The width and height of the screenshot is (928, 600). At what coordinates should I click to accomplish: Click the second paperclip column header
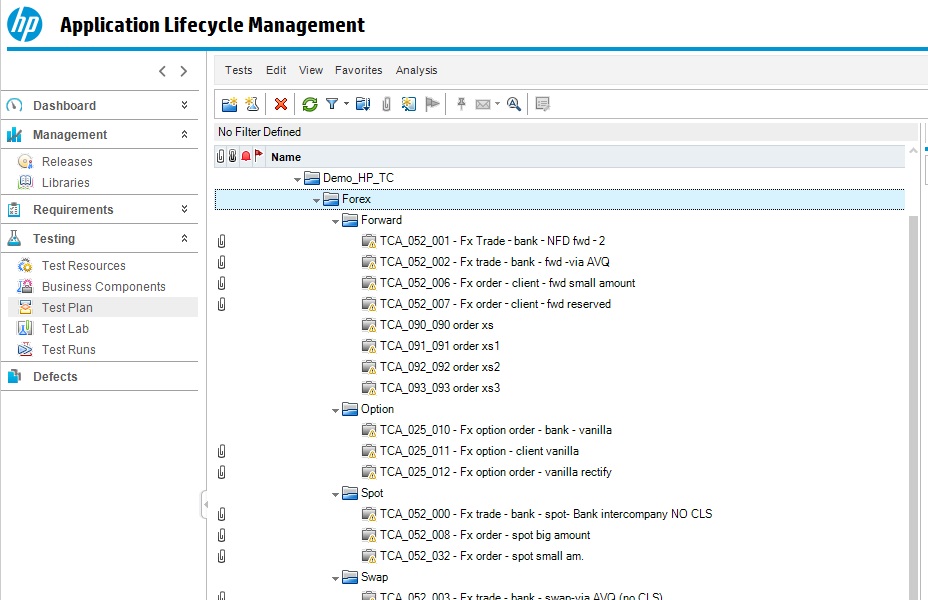tap(233, 156)
